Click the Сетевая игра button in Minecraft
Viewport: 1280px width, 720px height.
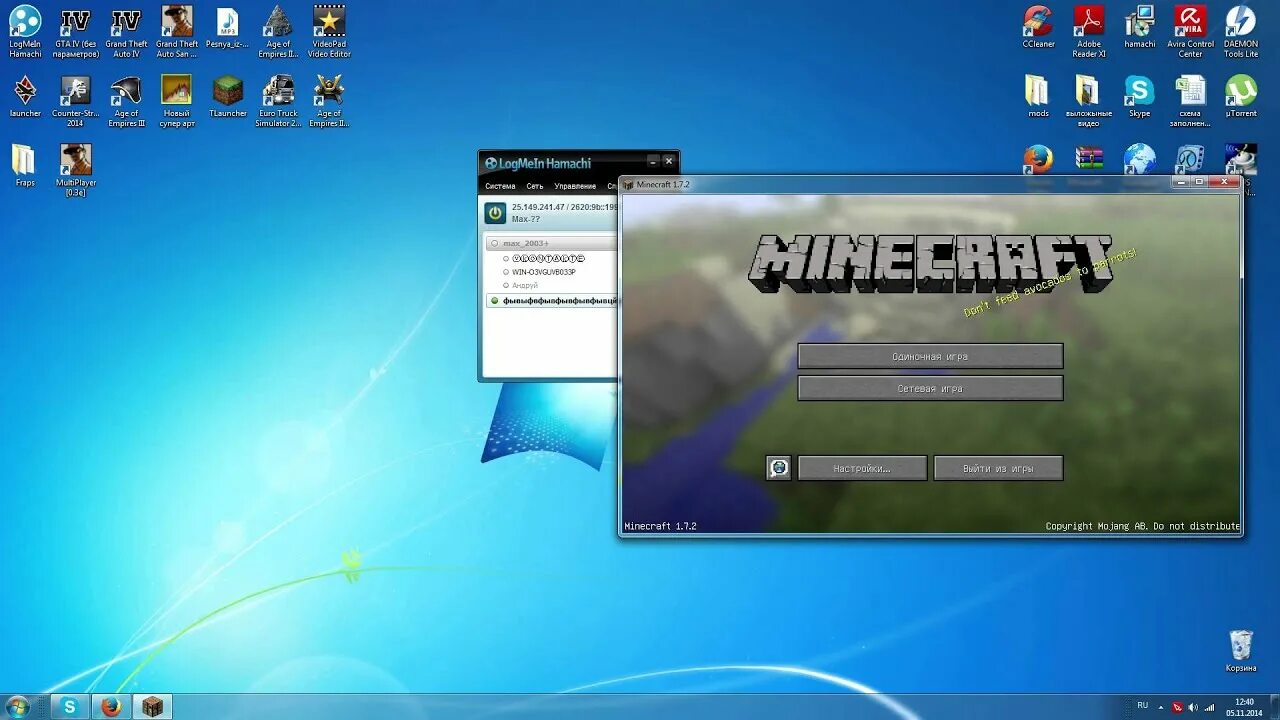pos(930,388)
